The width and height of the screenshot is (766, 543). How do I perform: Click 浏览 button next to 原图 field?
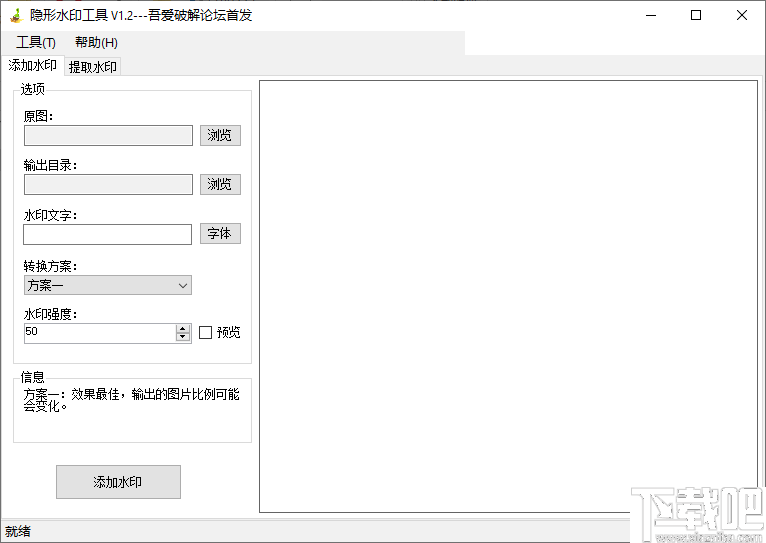pos(220,135)
